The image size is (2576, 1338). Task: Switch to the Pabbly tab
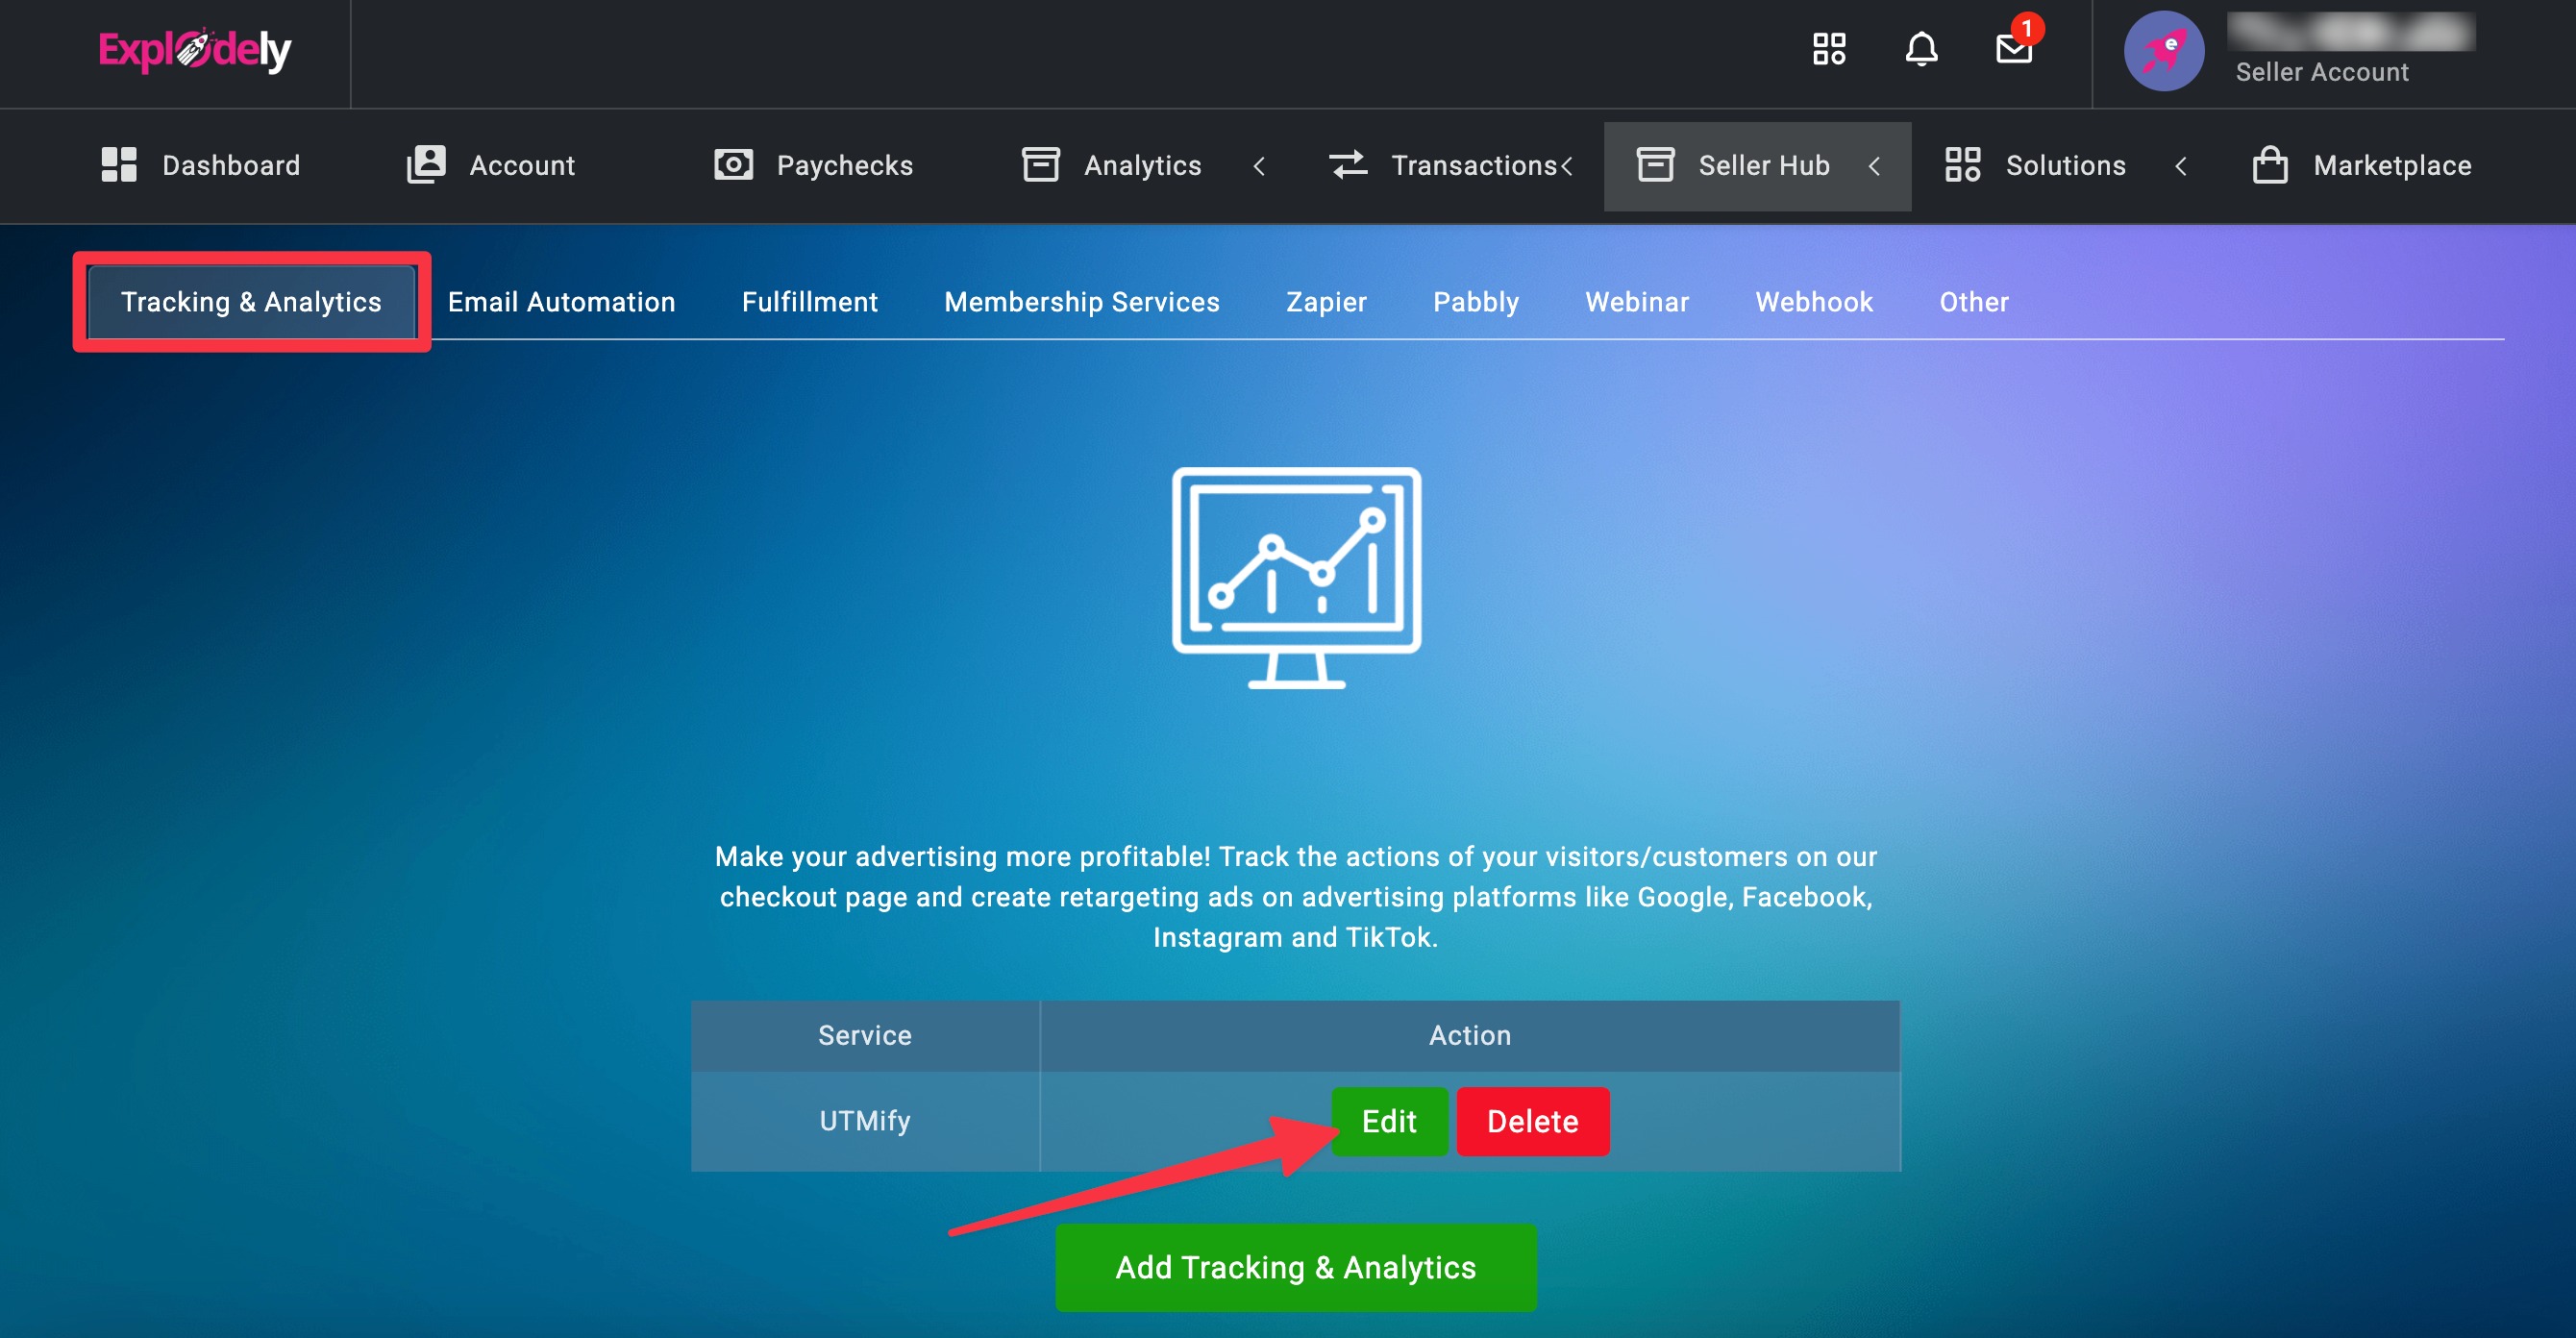1475,302
